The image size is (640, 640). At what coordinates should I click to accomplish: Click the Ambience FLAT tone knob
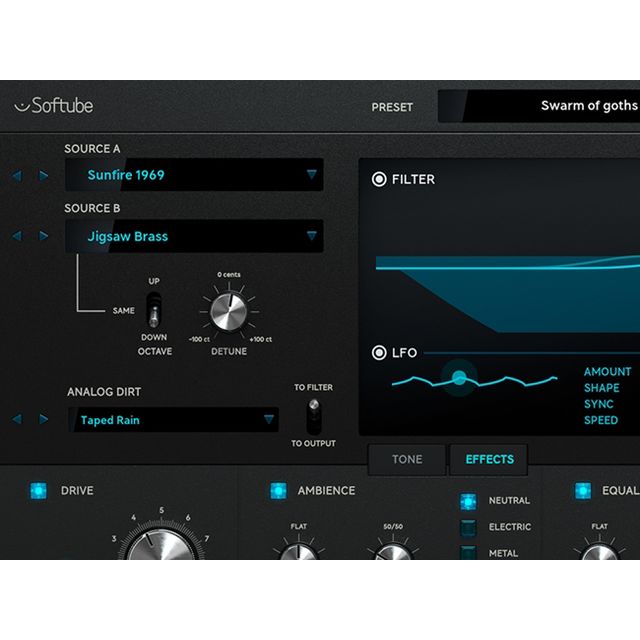tap(299, 552)
